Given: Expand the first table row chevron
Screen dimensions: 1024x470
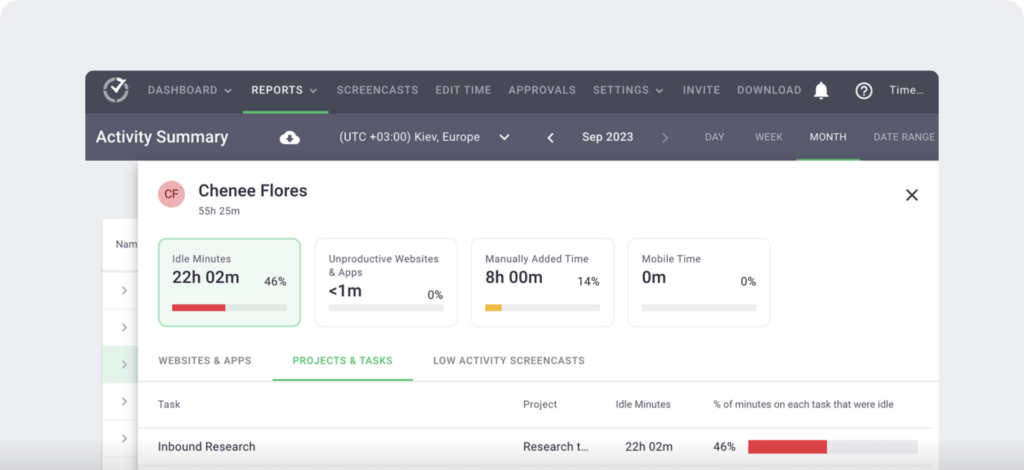Looking at the screenshot, I should tap(125, 291).
